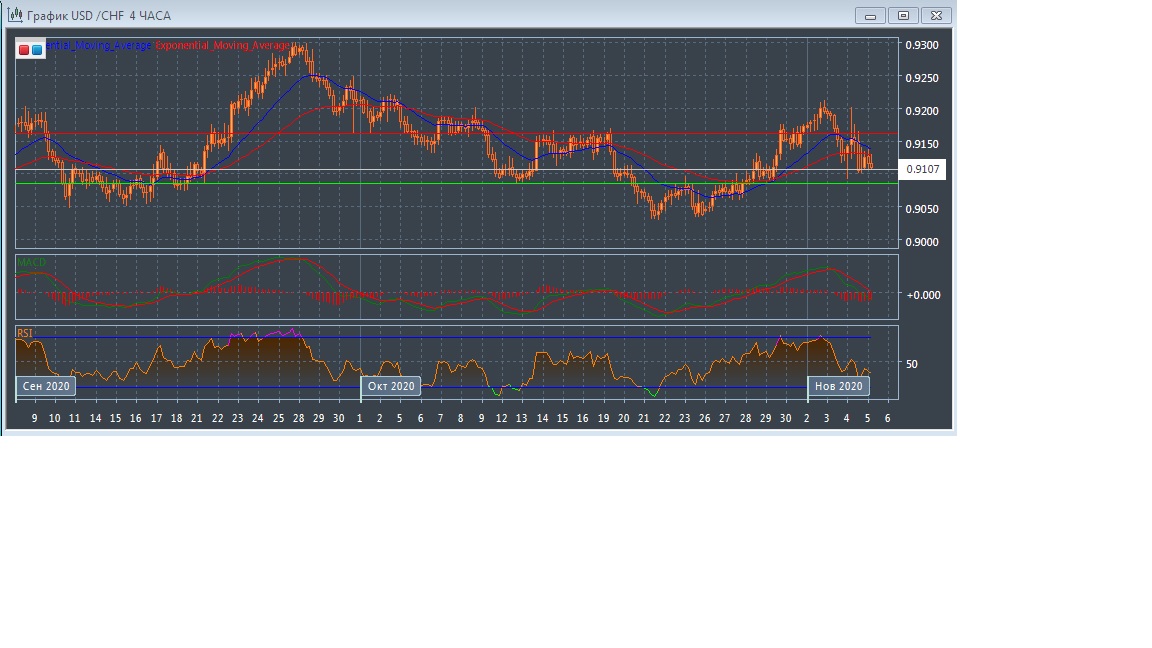Click the 0.9300 price axis label

(x=921, y=45)
